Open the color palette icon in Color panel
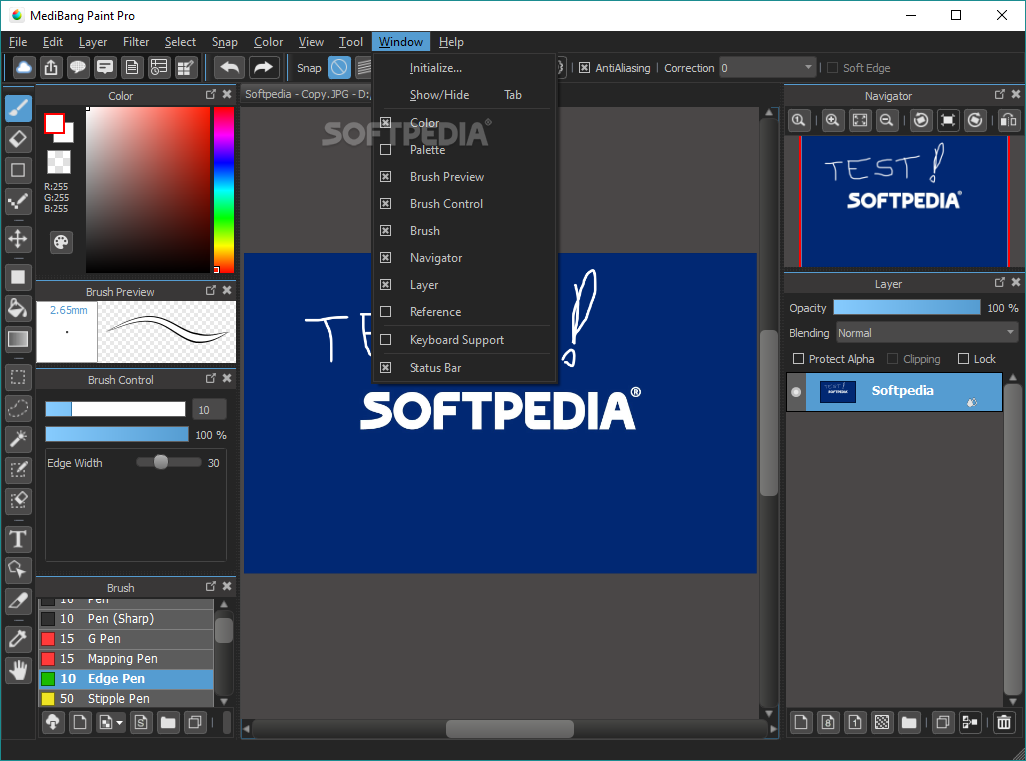This screenshot has height=761, width=1026. [x=61, y=242]
